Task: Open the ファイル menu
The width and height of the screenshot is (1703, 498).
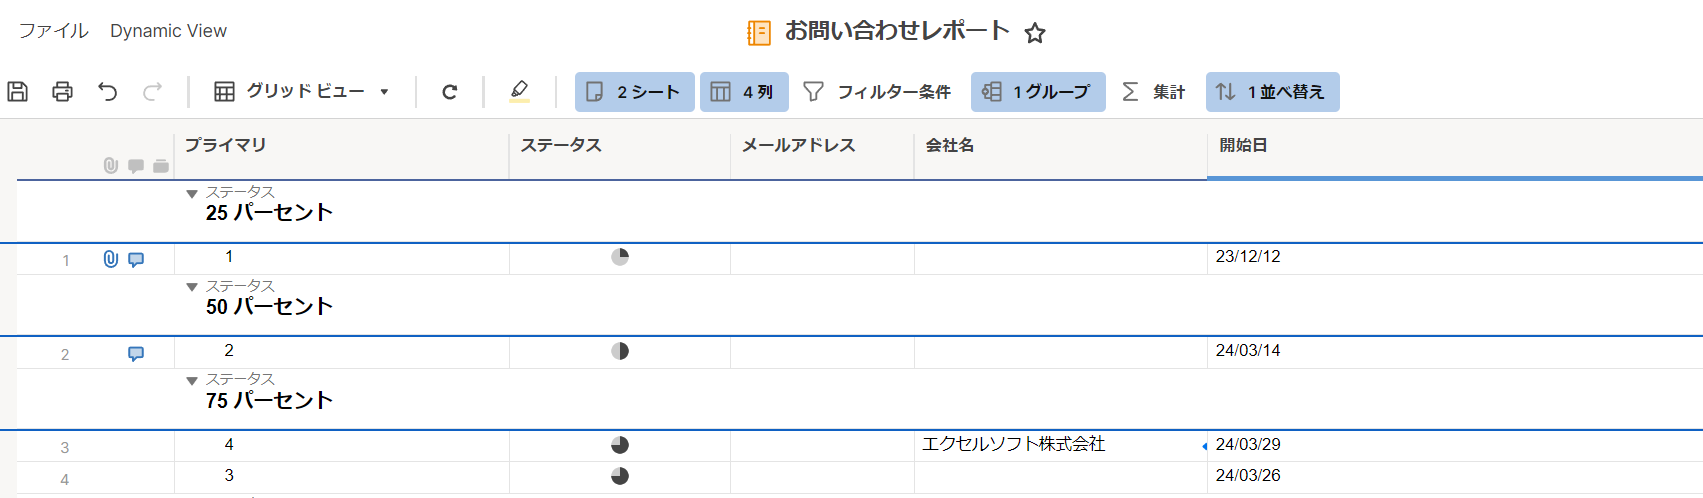Action: point(53,31)
